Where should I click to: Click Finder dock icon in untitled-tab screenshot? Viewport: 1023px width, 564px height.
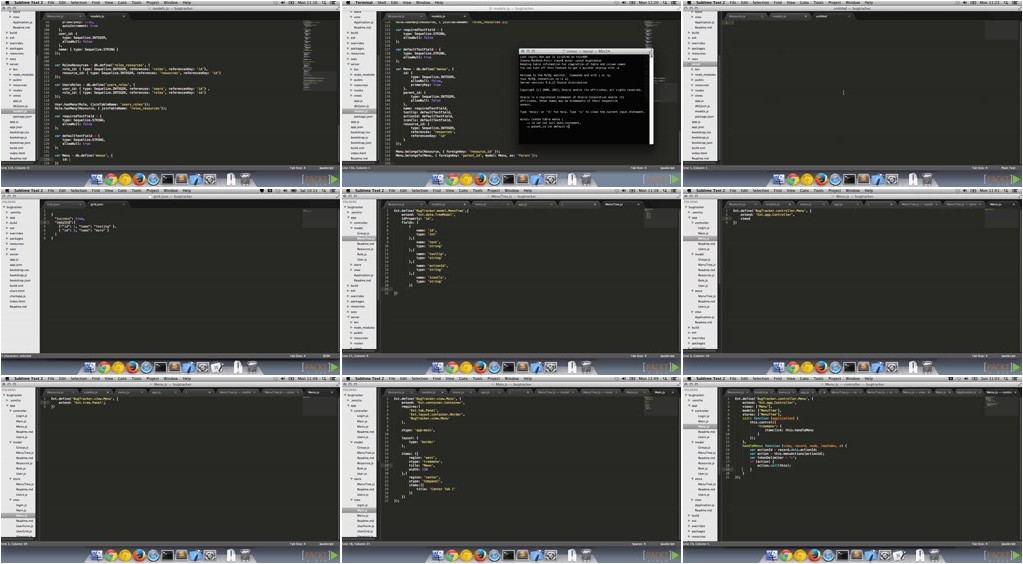click(778, 179)
